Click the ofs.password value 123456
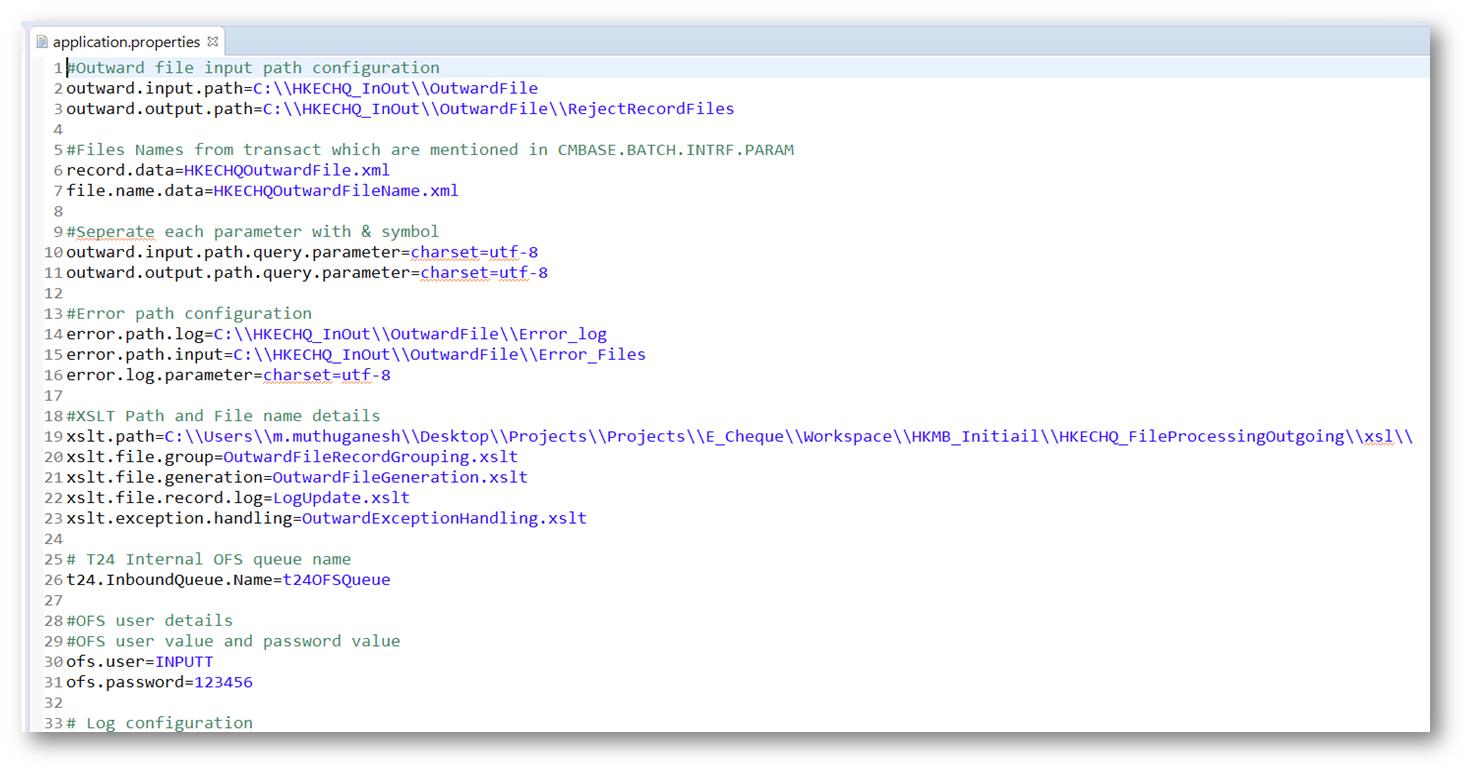1472x774 pixels. 223,682
